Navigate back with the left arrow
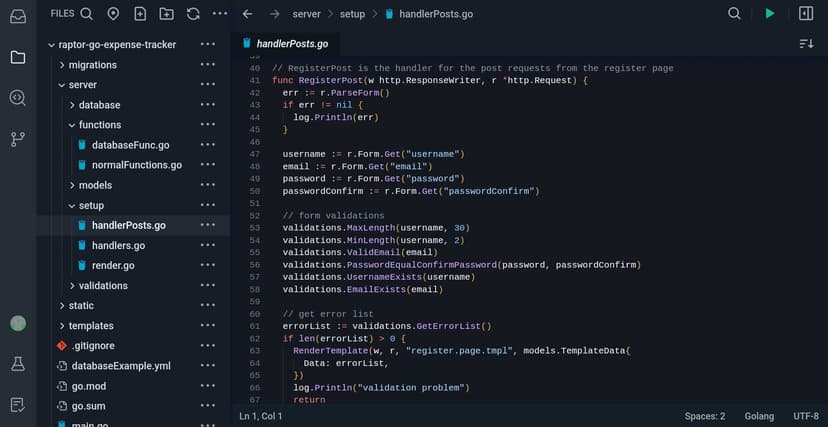Viewport: 828px width, 427px height. (247, 14)
